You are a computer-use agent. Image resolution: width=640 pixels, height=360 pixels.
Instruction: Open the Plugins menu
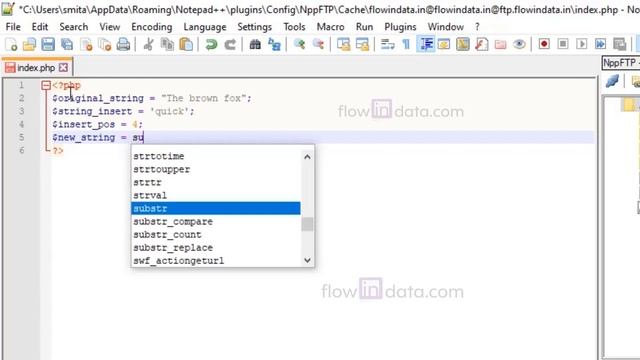[x=400, y=27]
